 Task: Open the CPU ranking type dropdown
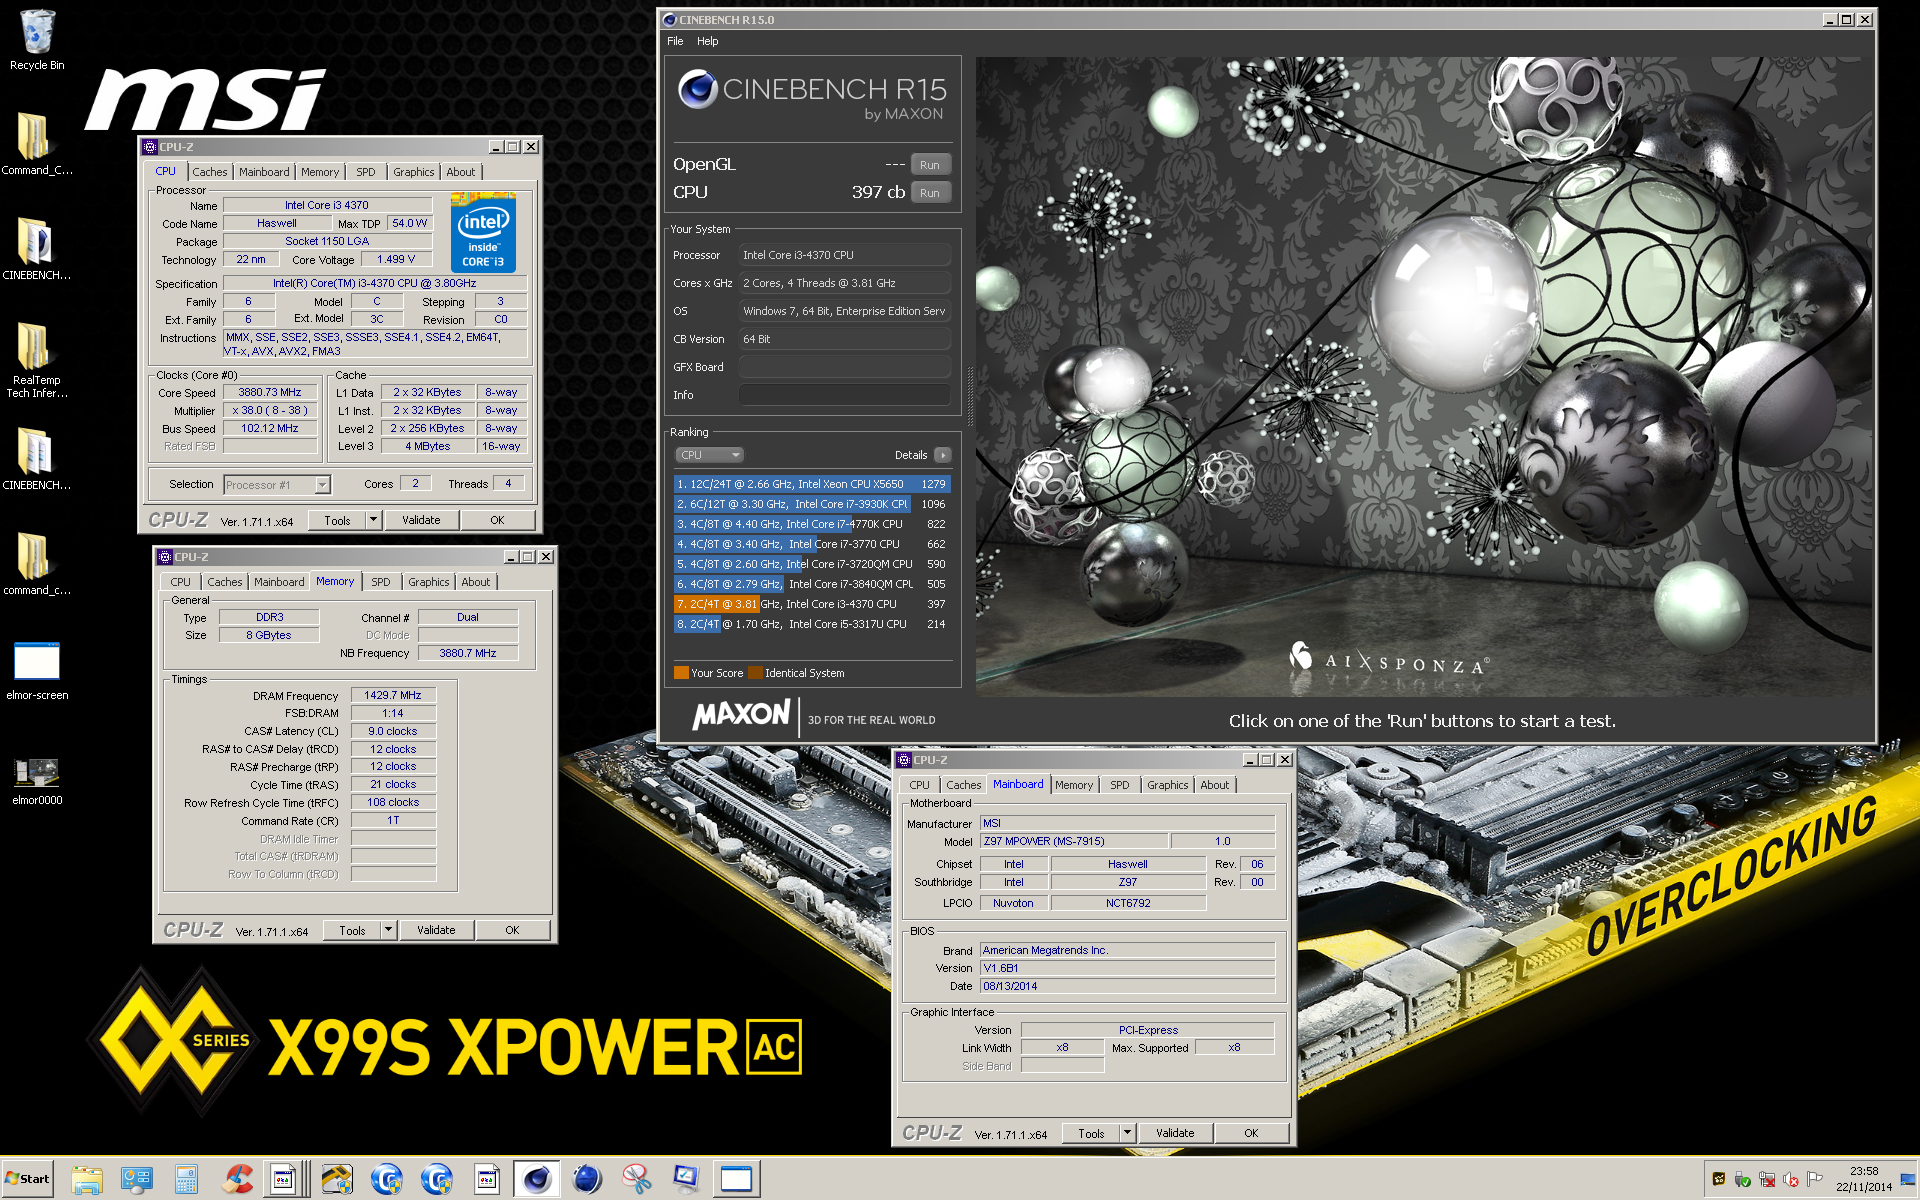coord(710,455)
